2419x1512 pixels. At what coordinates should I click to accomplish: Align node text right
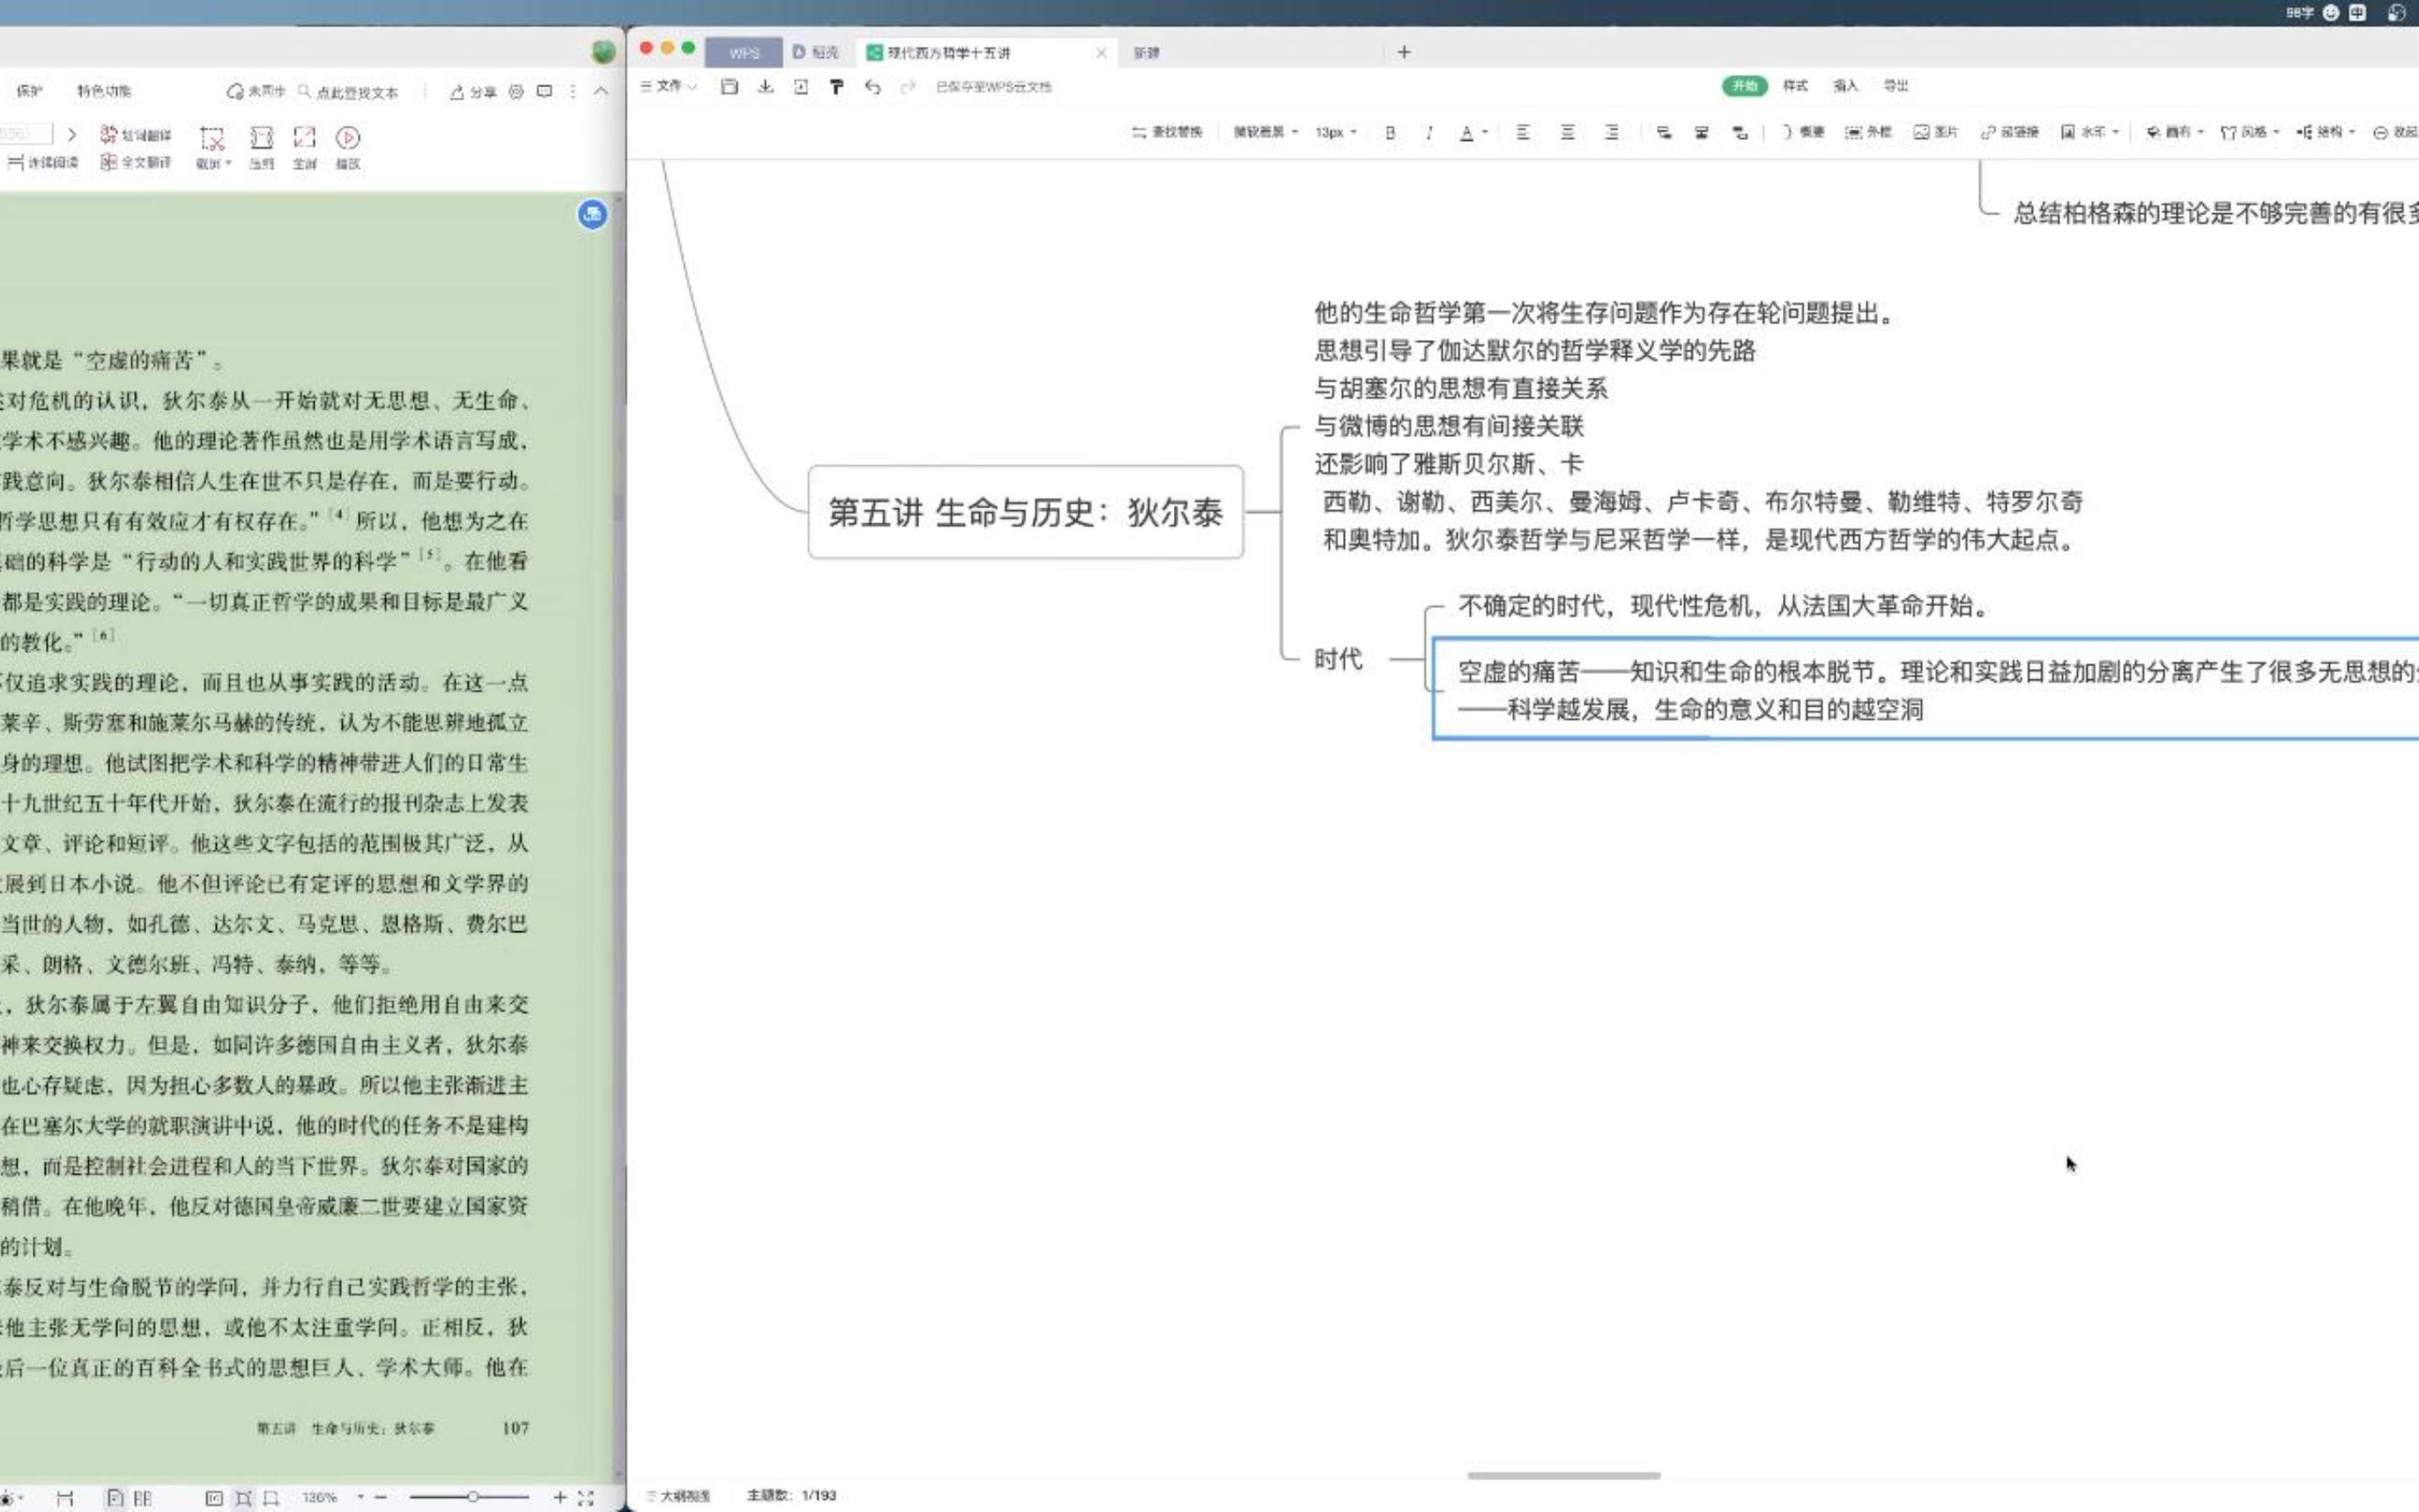[1611, 132]
